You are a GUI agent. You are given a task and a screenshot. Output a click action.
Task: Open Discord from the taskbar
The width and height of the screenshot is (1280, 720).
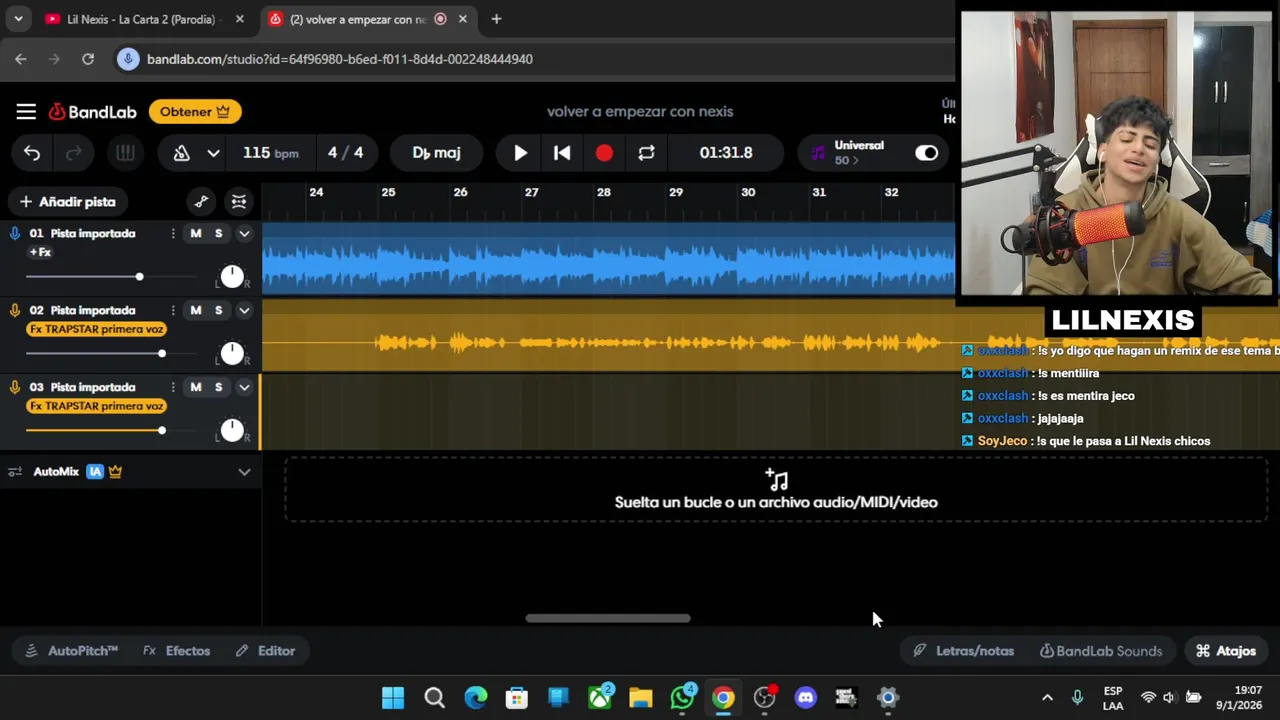pyautogui.click(x=806, y=698)
